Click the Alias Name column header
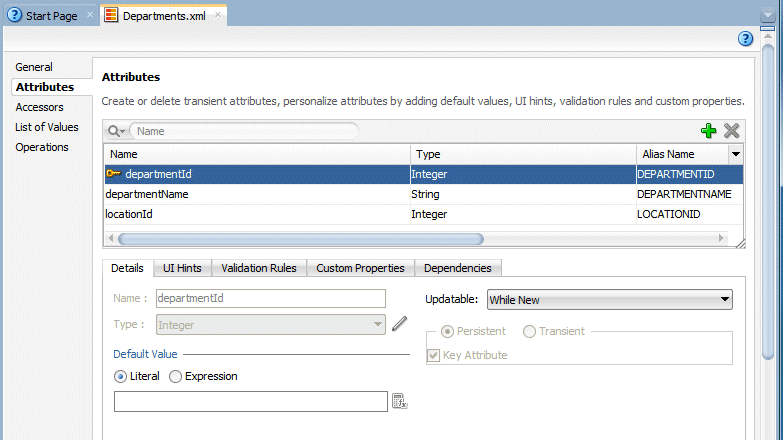The height and width of the screenshot is (440, 783). point(683,154)
